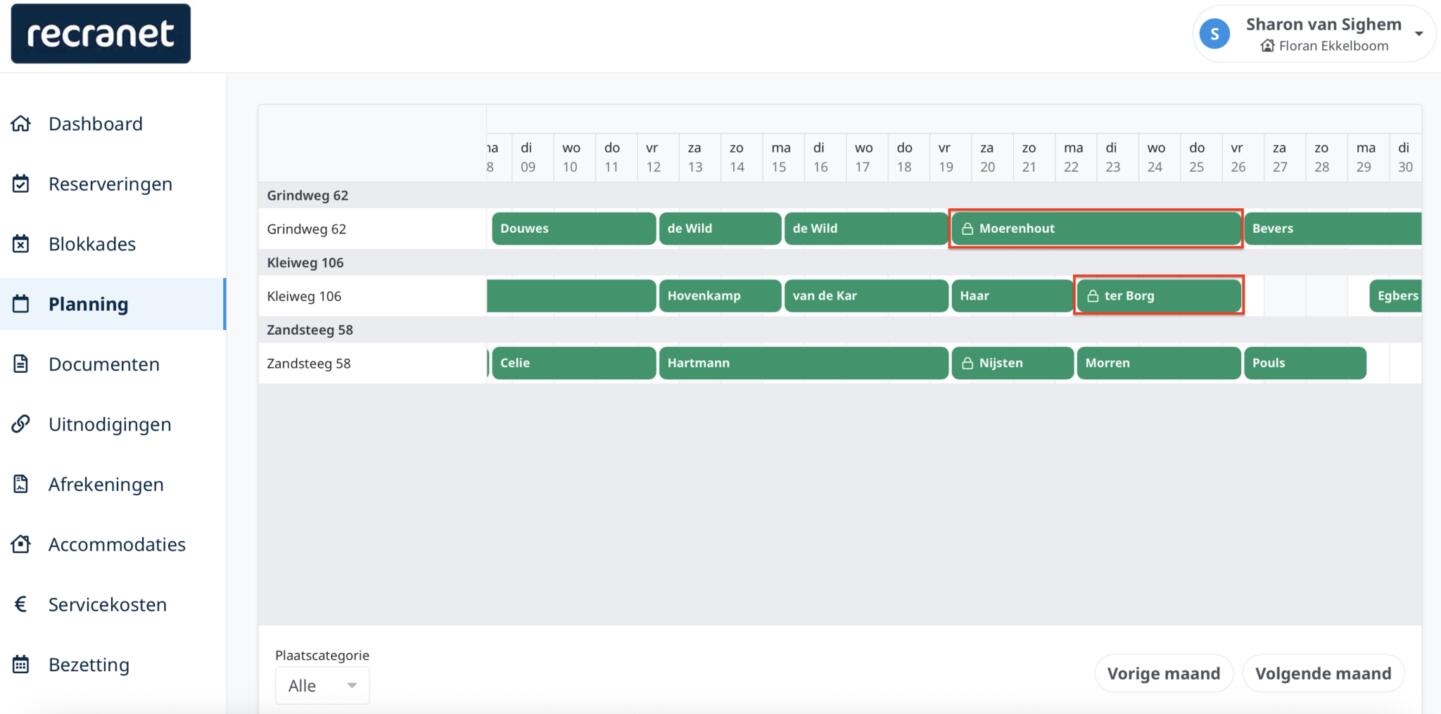Click the Servicekosten euro icon

[20, 604]
